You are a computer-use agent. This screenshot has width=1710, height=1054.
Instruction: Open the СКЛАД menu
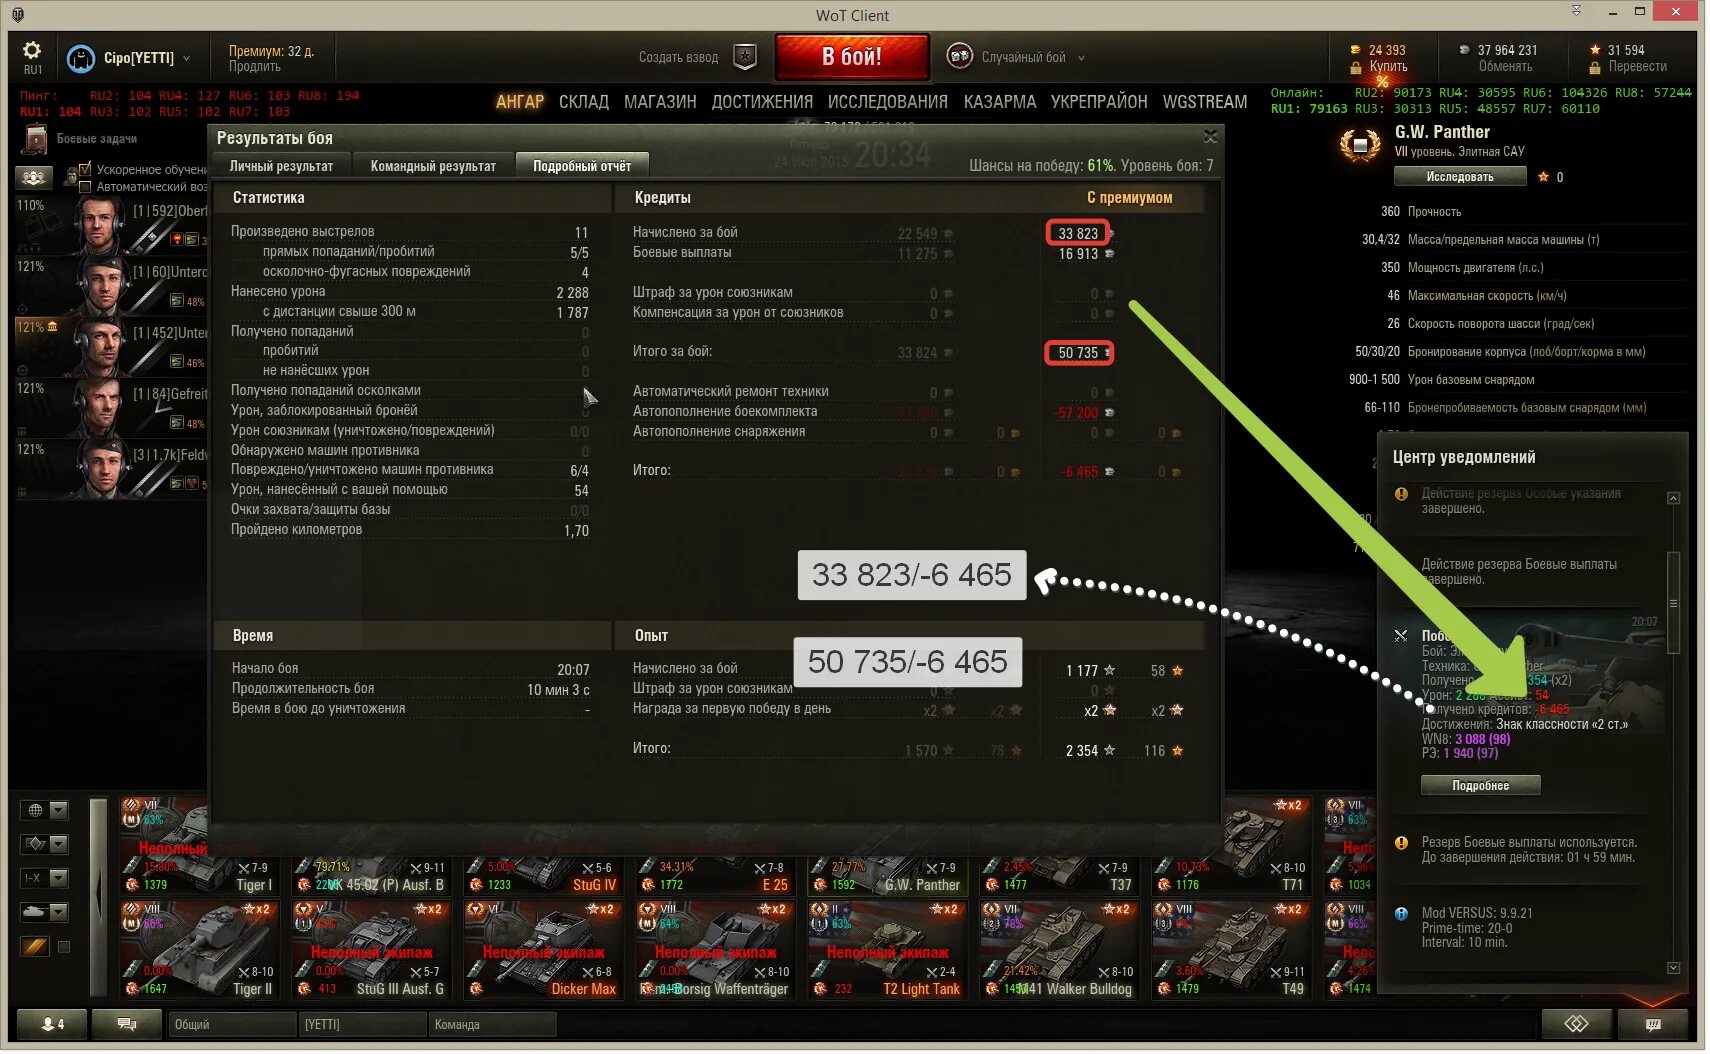(584, 102)
